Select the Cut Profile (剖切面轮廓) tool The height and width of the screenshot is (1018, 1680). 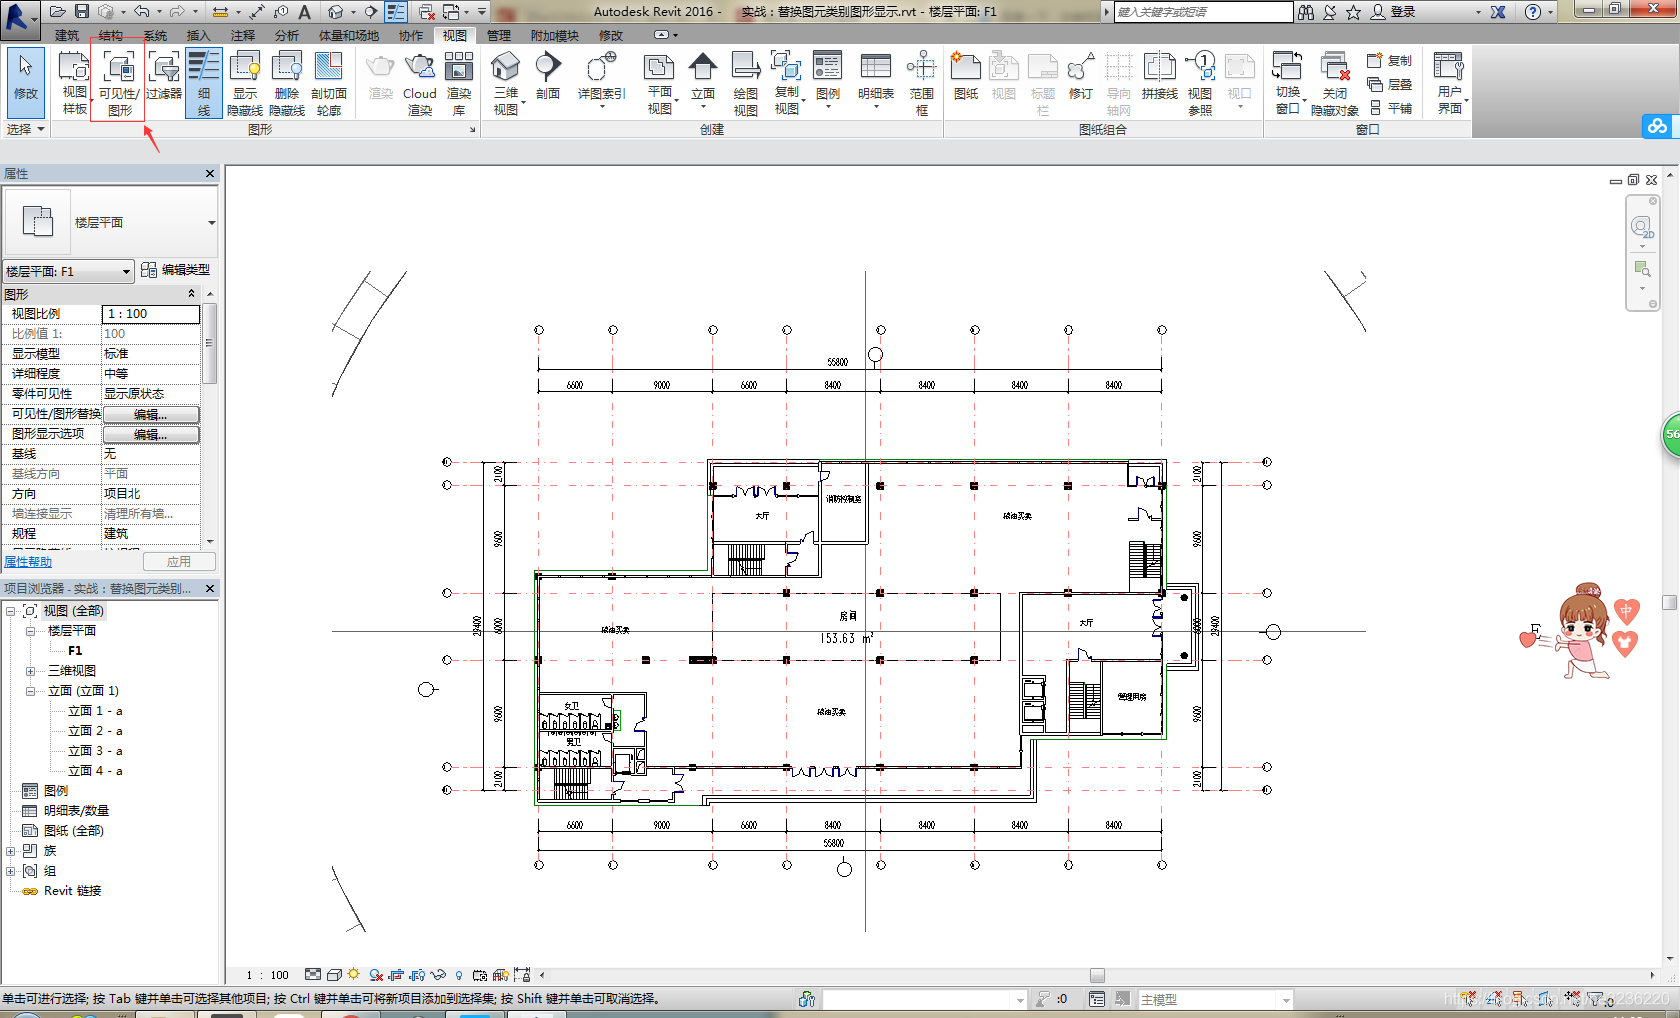coord(329,82)
